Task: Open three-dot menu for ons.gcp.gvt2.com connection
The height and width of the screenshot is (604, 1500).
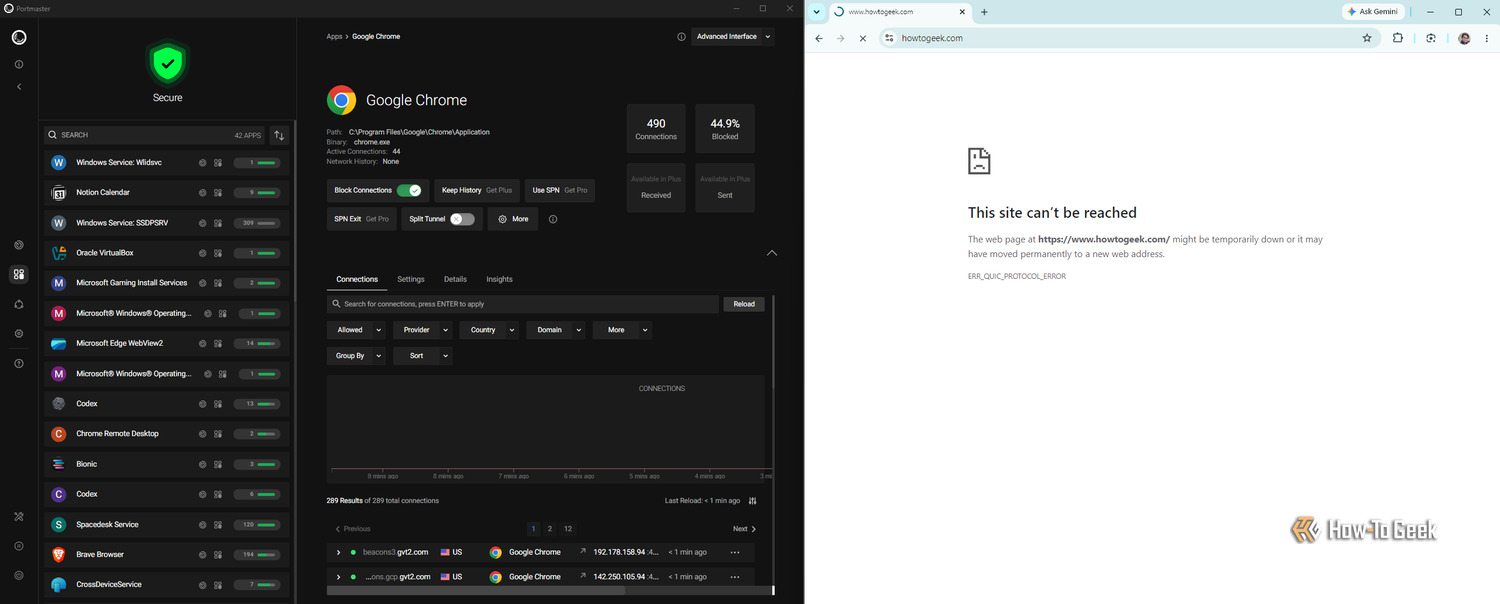Action: 735,577
